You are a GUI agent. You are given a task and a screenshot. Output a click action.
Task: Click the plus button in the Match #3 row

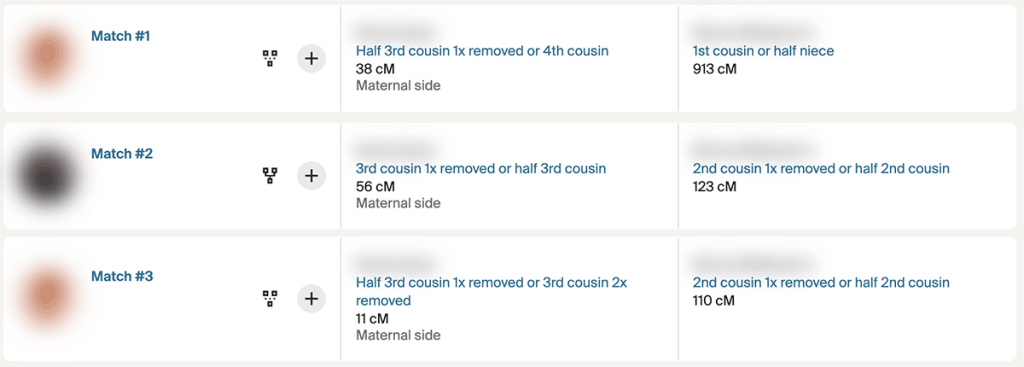(312, 298)
